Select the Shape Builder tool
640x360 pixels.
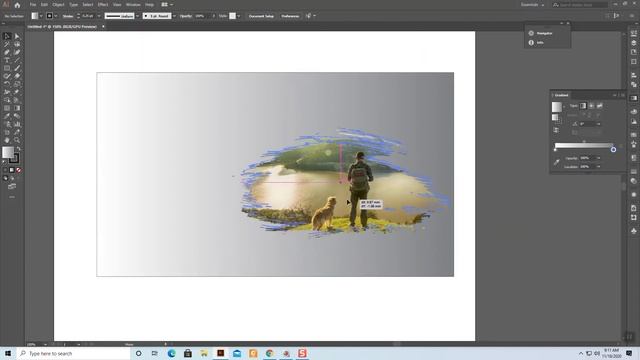pos(7,100)
